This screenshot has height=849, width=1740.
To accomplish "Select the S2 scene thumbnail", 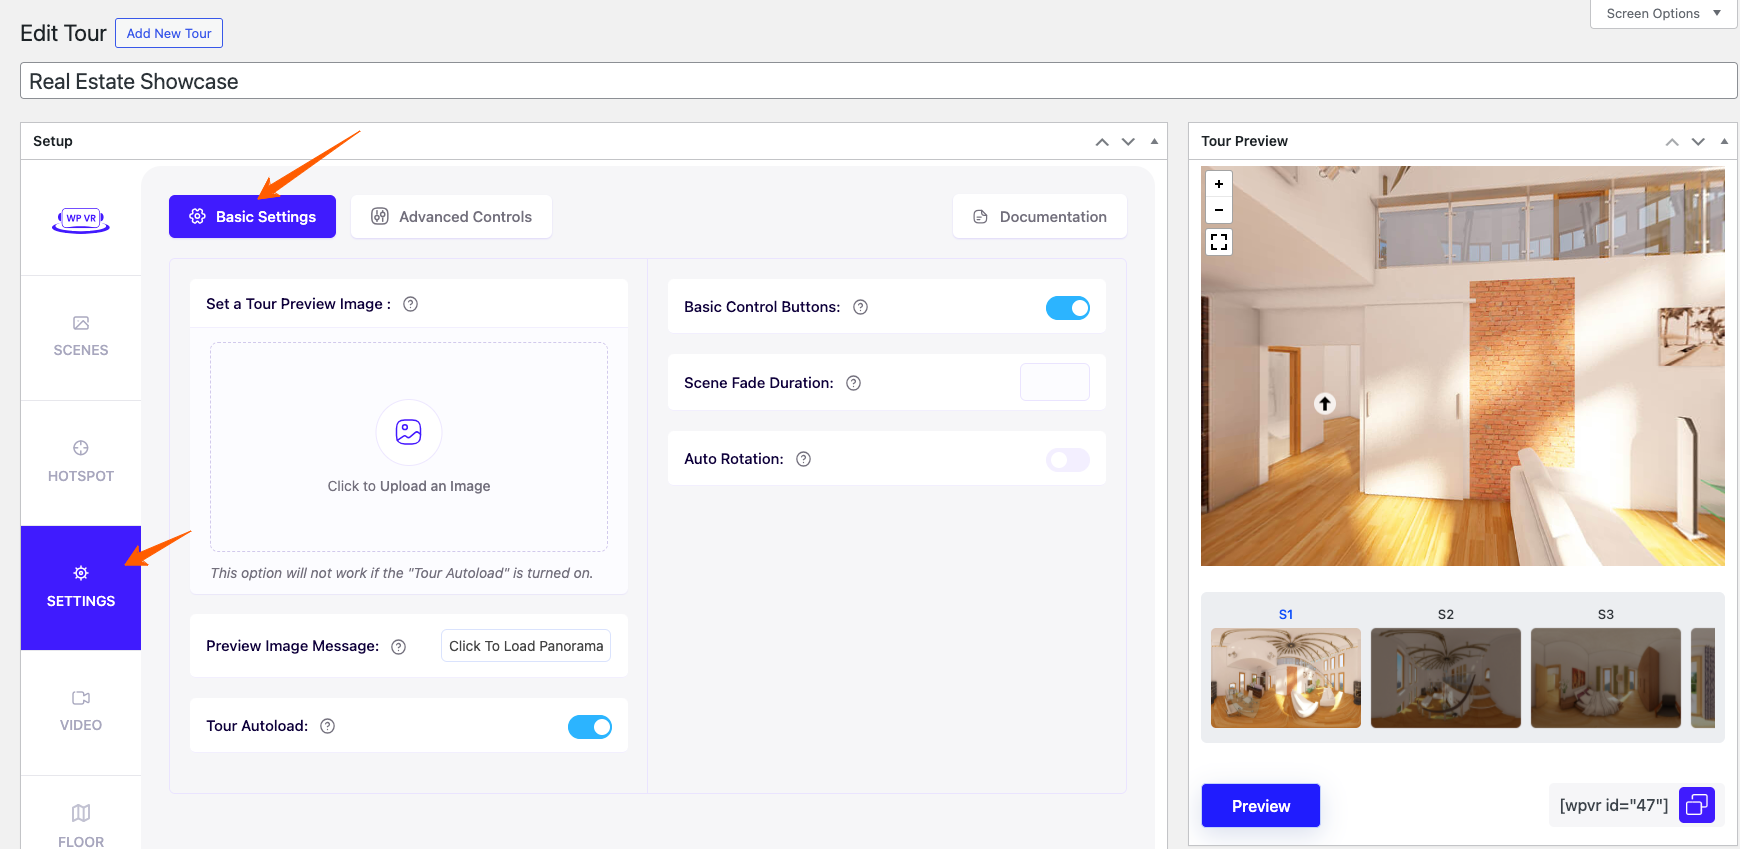I will coord(1445,677).
